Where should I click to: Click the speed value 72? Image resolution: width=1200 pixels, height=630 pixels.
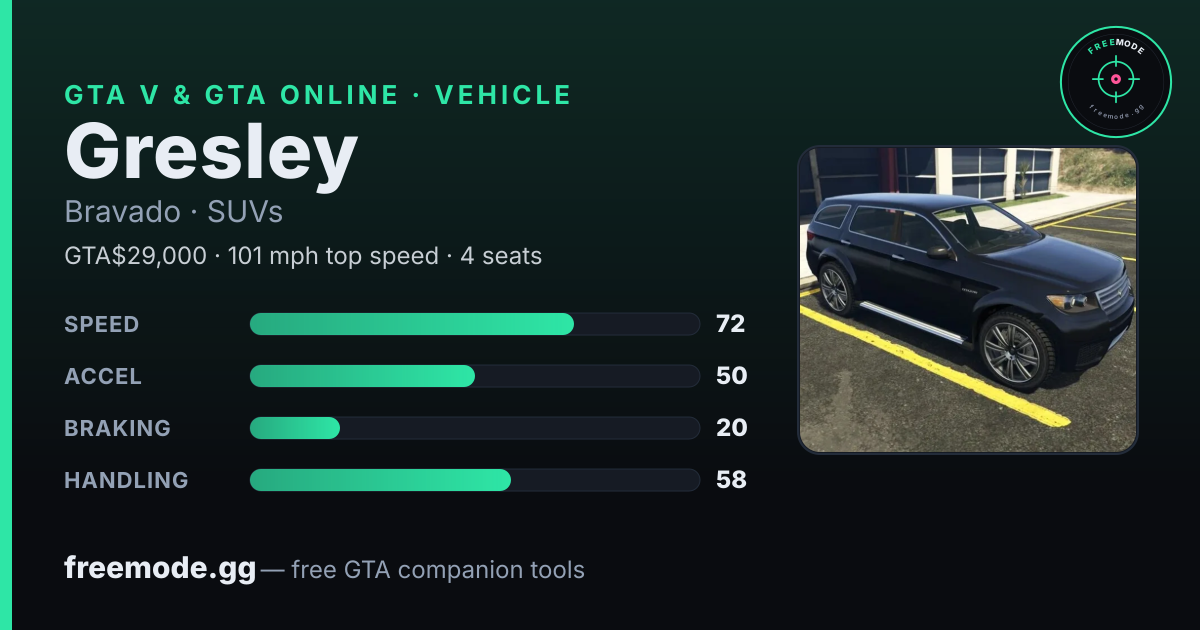(731, 324)
